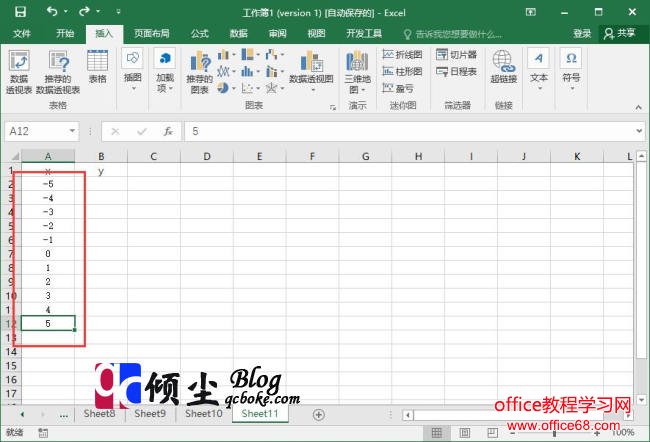Viewport: 650px width, 442px height.
Task: Click the formula bar input showing 5
Action: [x=408, y=131]
